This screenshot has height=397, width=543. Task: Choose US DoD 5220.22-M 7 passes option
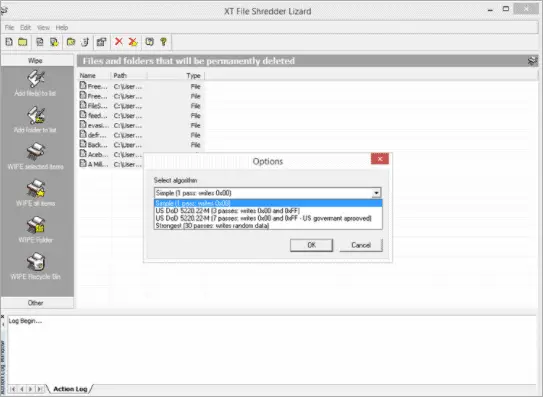pyautogui.click(x=268, y=218)
